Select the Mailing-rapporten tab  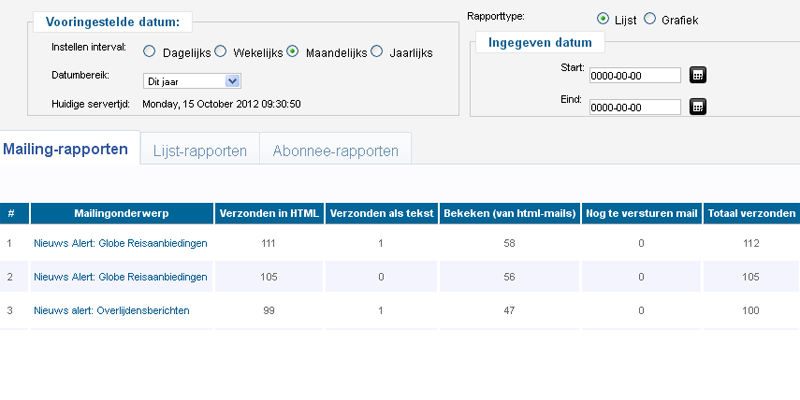65,149
